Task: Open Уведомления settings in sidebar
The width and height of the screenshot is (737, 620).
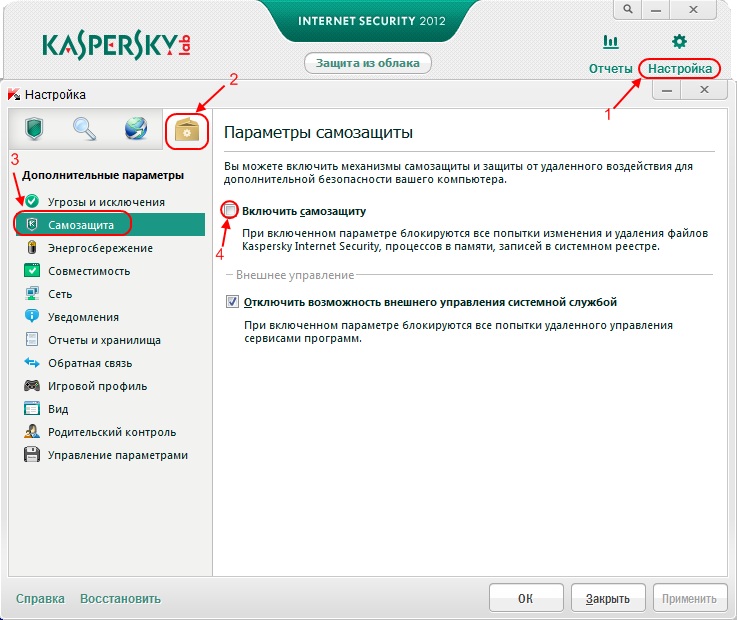Action: (83, 317)
